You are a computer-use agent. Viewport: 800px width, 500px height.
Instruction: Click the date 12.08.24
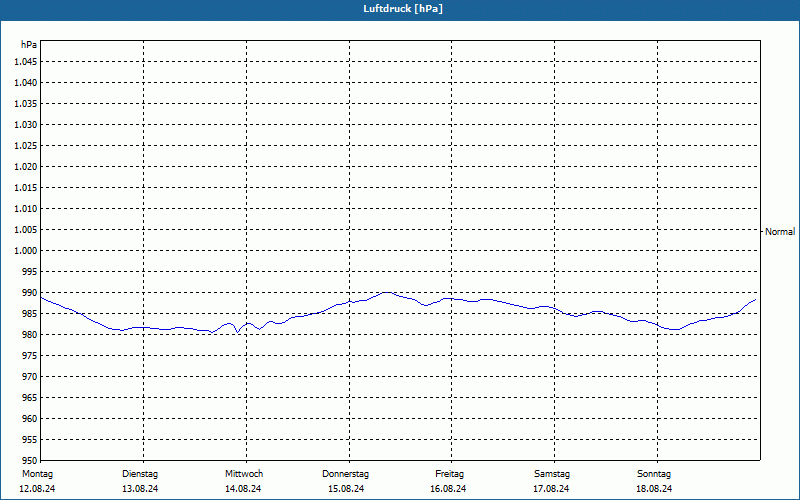[37, 489]
